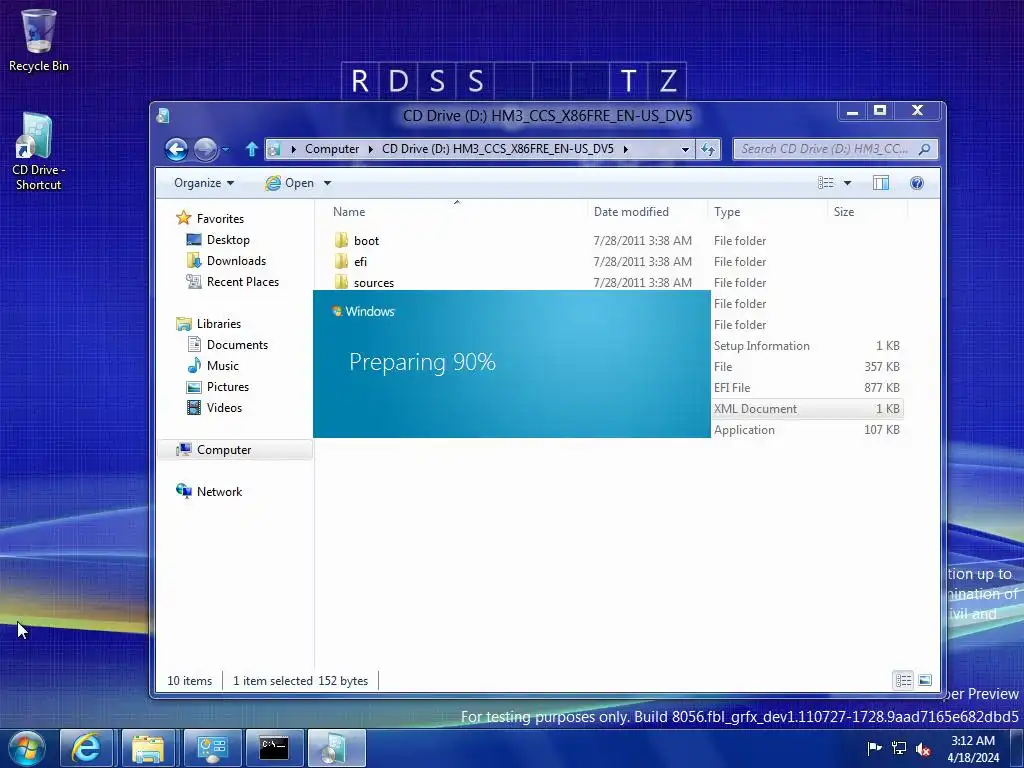Viewport: 1024px width, 768px height.
Task: Select the Application 107 KB row
Action: click(x=807, y=430)
